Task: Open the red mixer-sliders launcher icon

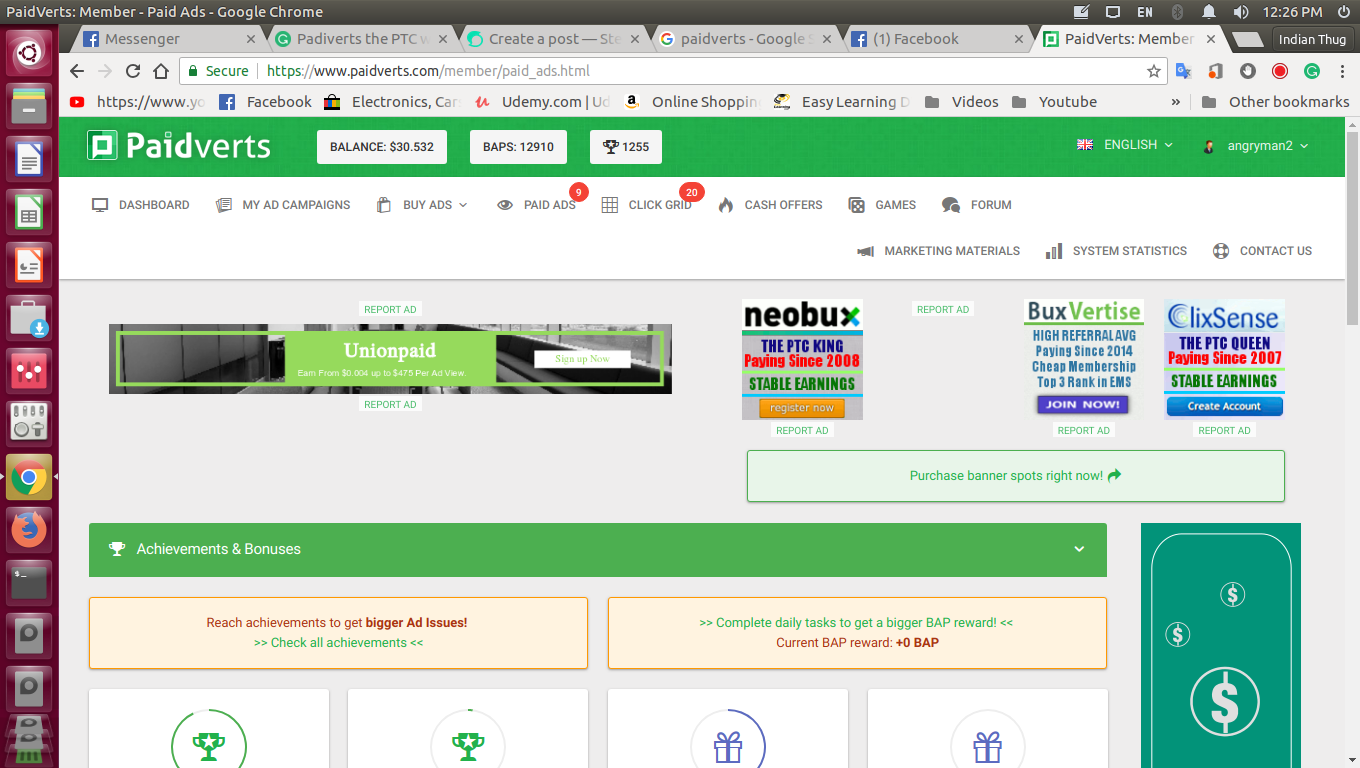Action: (29, 371)
